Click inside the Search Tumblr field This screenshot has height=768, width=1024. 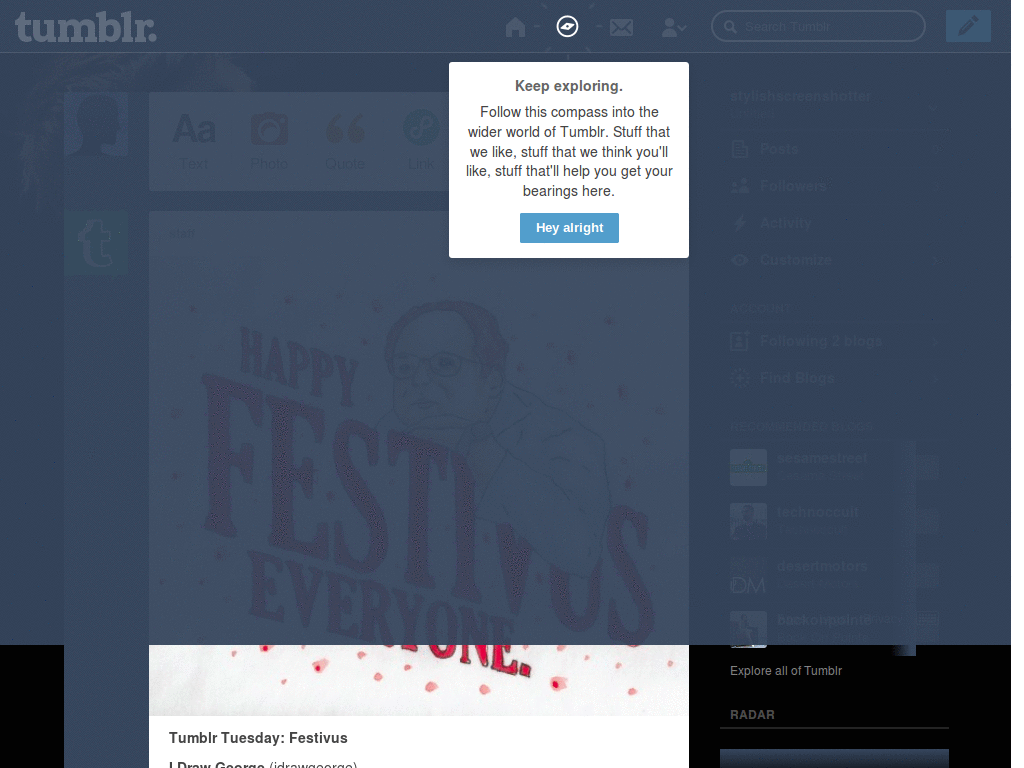pos(818,26)
